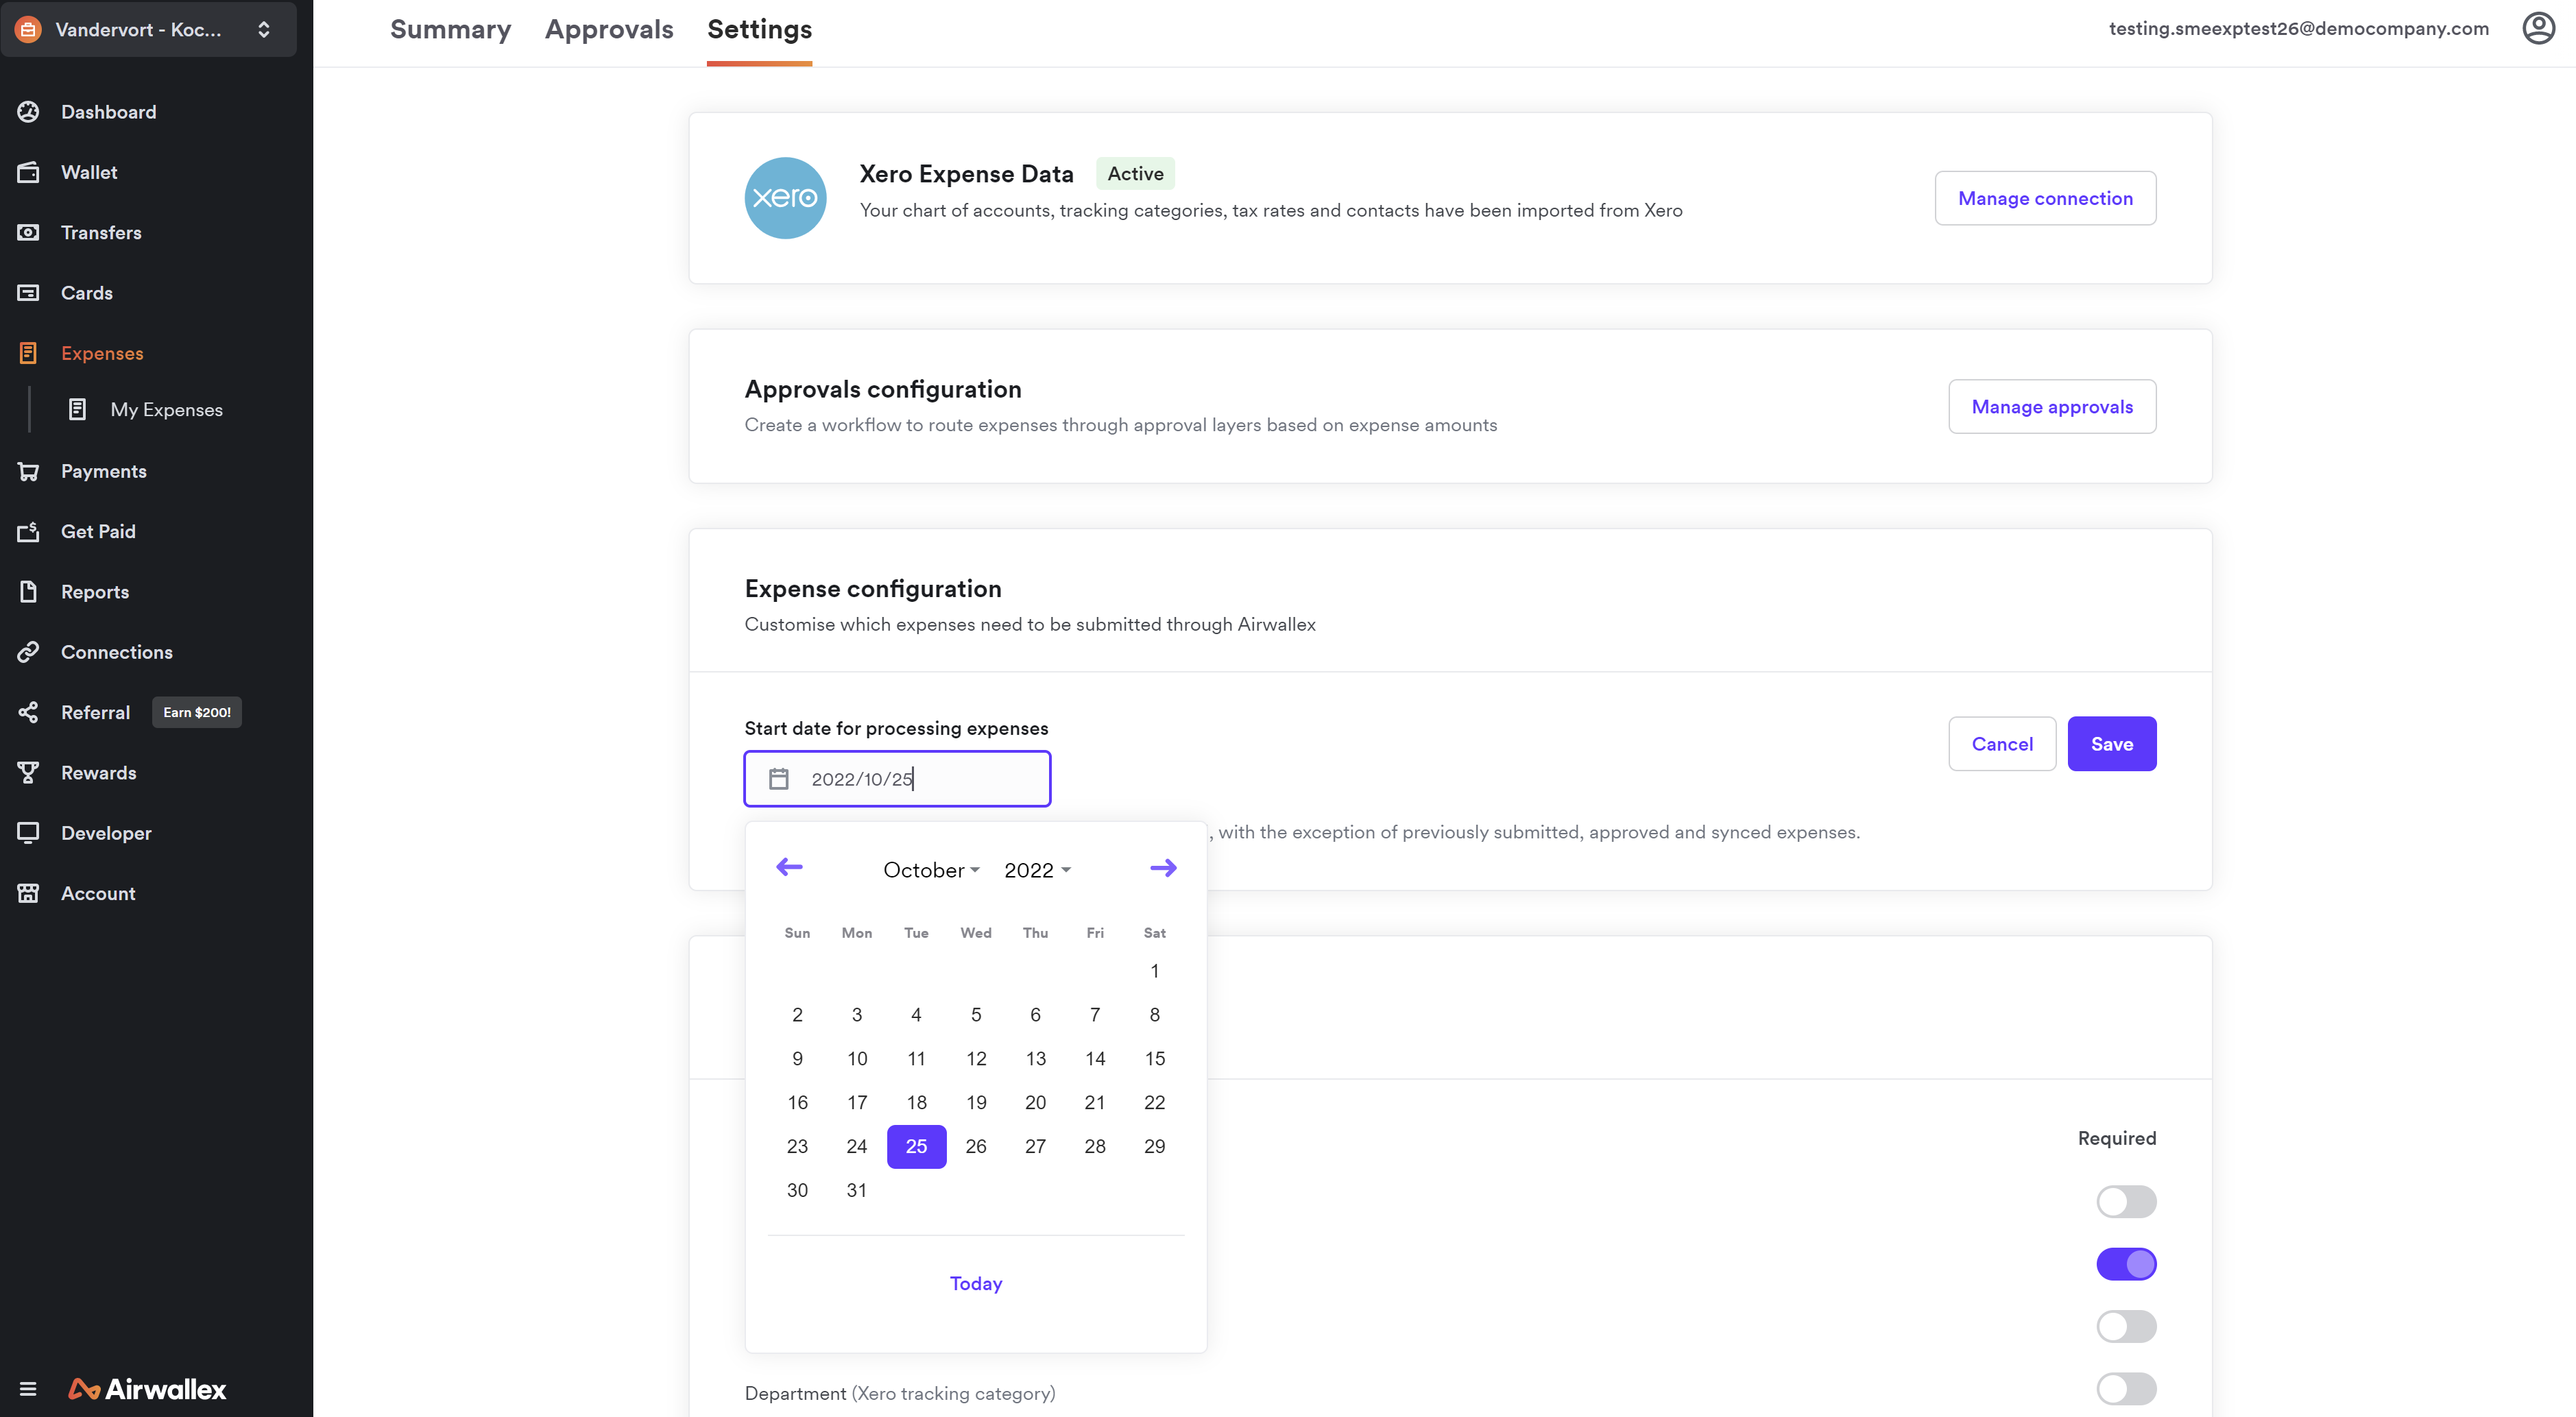
Task: Click the Dashboard gauge icon
Action: tap(28, 112)
